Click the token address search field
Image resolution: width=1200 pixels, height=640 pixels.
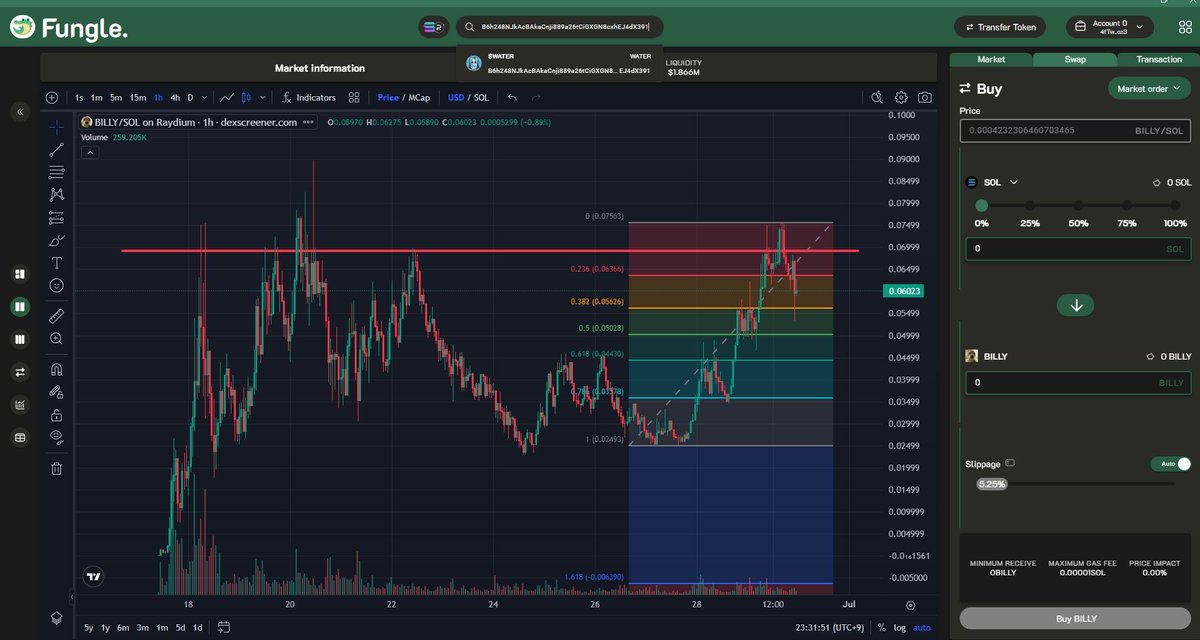point(559,27)
